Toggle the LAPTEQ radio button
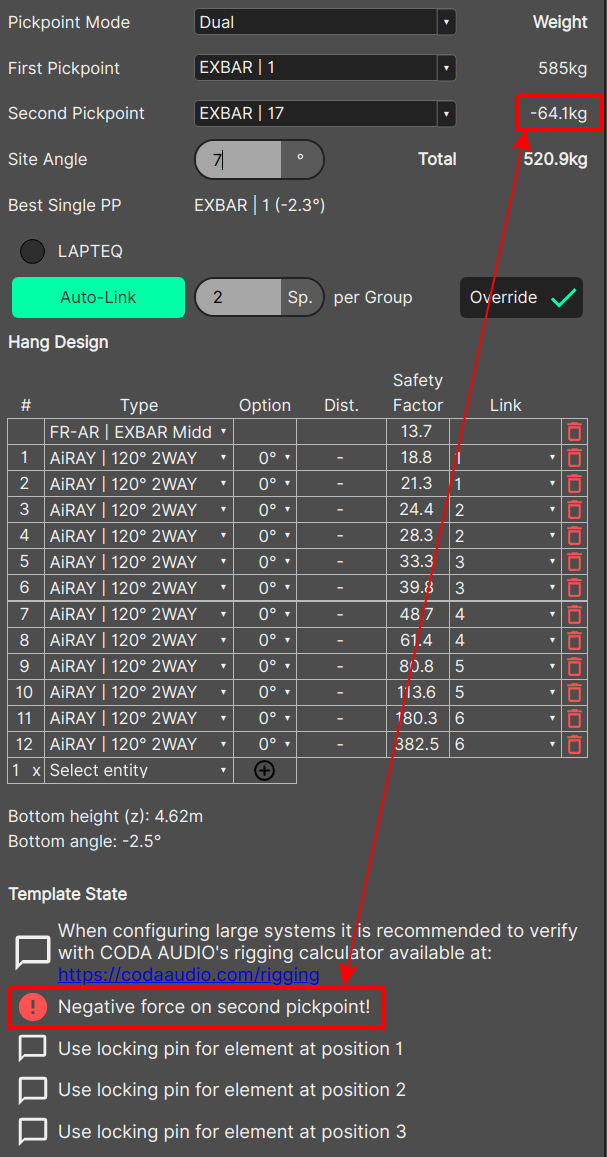This screenshot has width=607, height=1157. pyautogui.click(x=33, y=252)
